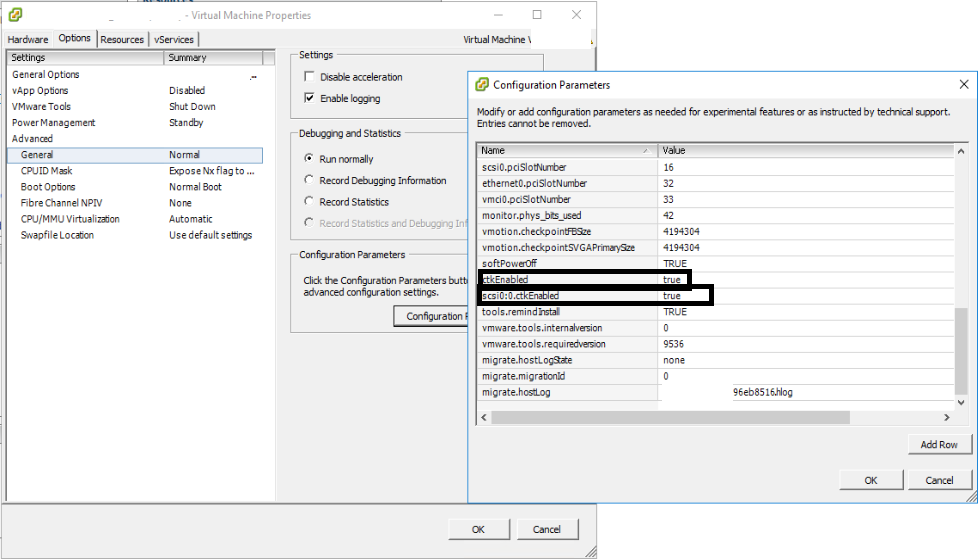978x560 pixels.
Task: Select the vmotion.checkpointFBSize parameter row
Action: point(715,231)
